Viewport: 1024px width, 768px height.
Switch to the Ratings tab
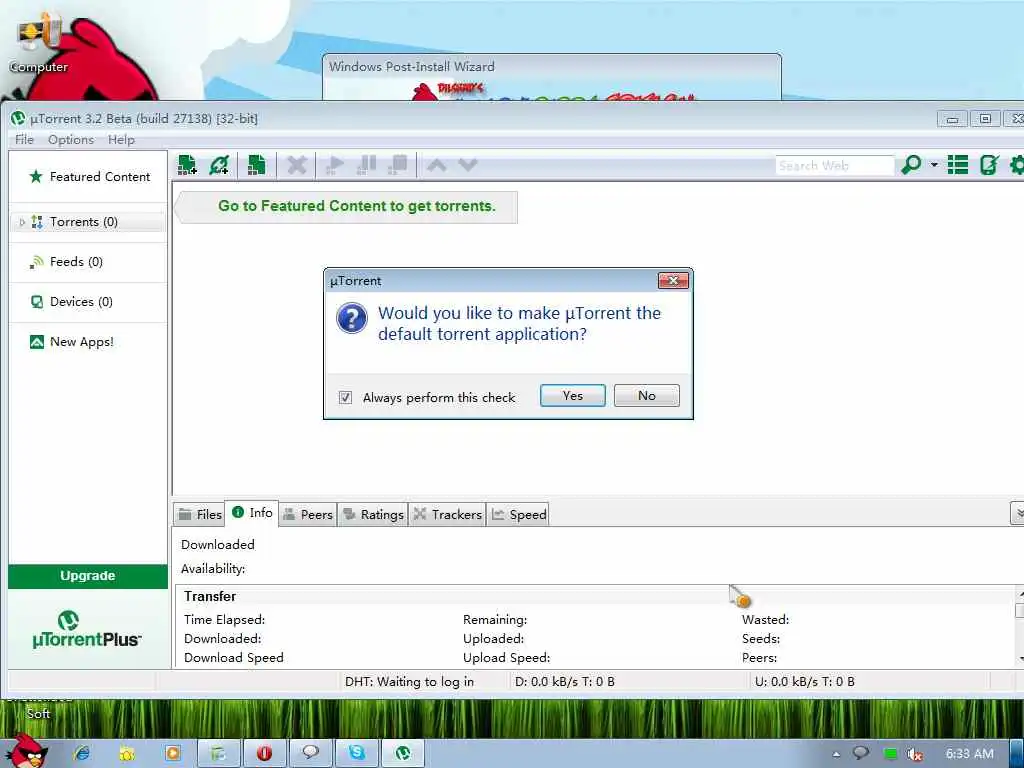pos(373,515)
